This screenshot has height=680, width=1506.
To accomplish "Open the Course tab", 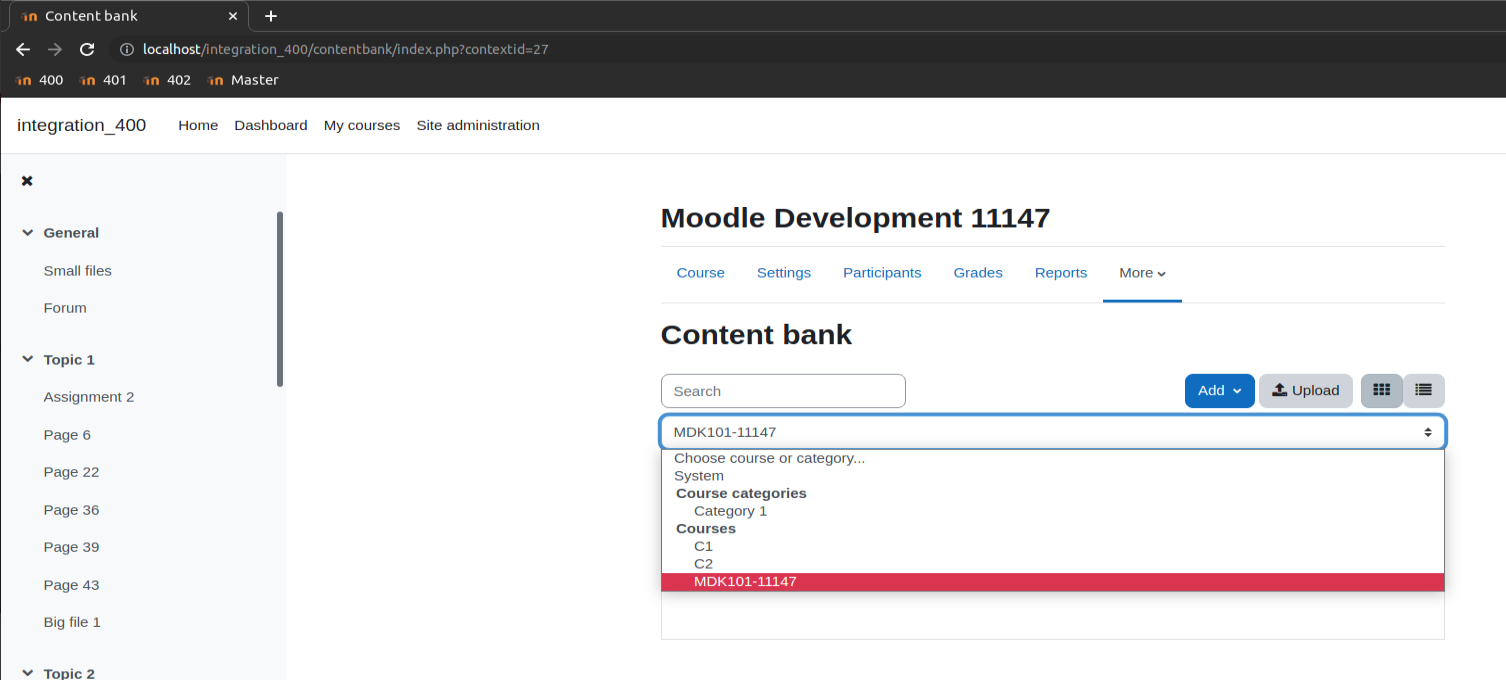I will (700, 273).
